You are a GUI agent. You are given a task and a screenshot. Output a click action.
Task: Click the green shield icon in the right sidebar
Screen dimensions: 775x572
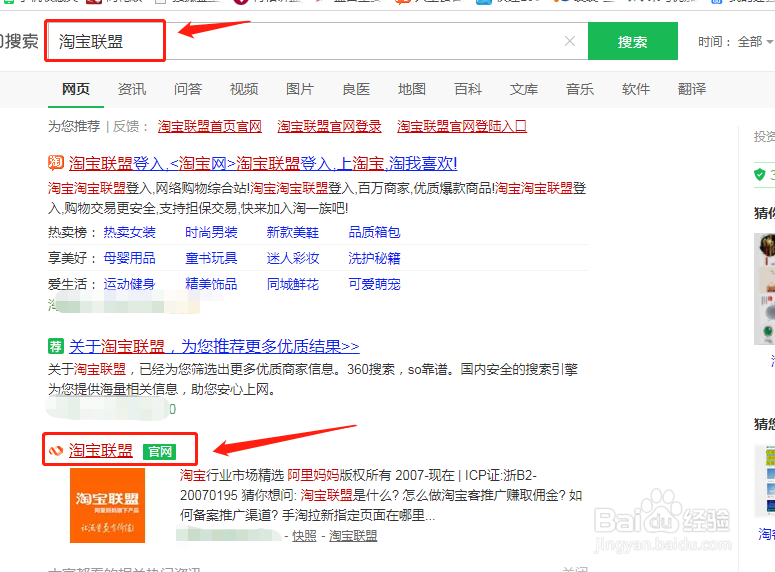[760, 174]
